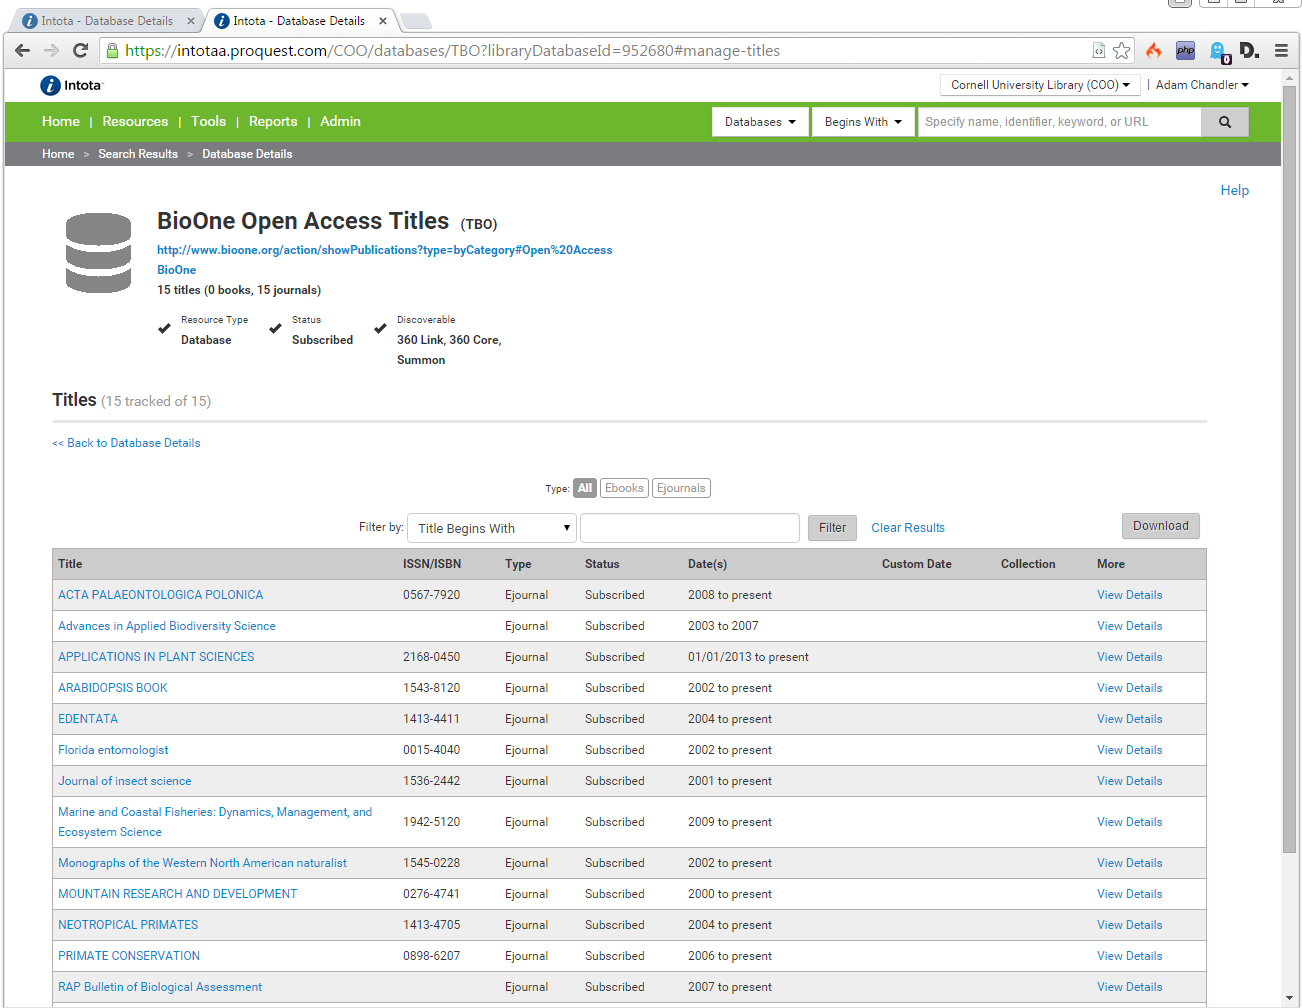This screenshot has height=1008, width=1302.
Task: View Details for PRIMATE CONSERVATION
Action: (x=1129, y=956)
